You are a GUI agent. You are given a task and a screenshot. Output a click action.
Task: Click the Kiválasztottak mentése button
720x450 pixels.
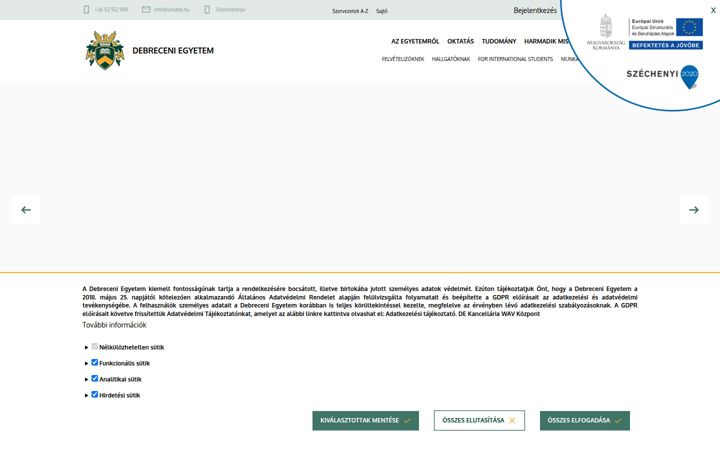pos(366,421)
